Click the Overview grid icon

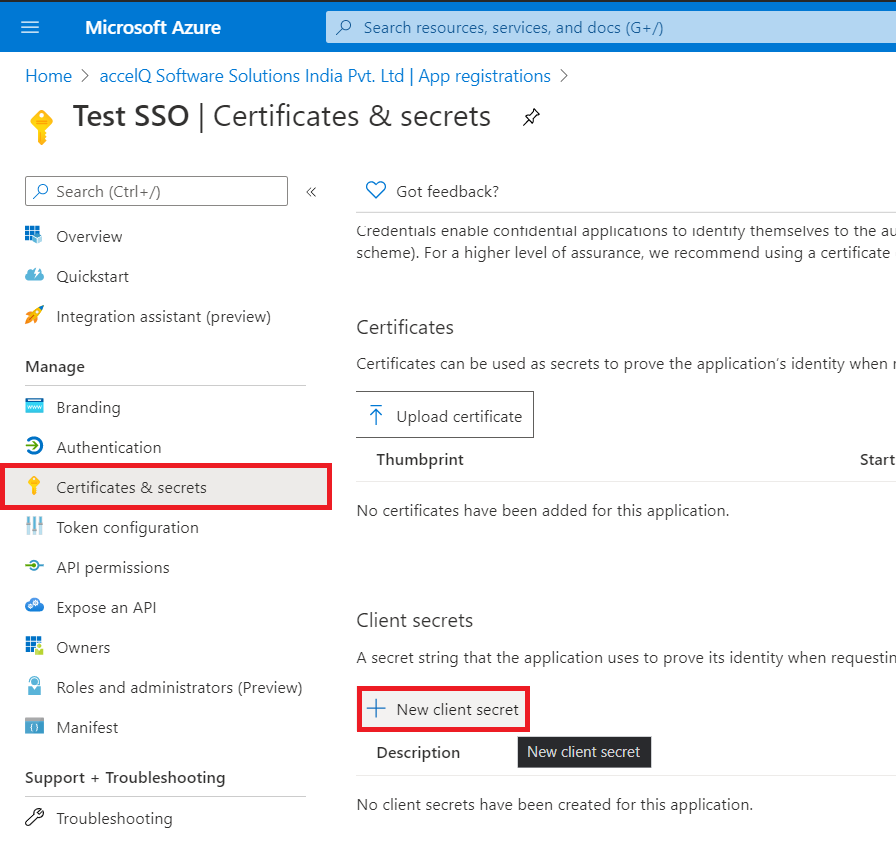pos(34,235)
